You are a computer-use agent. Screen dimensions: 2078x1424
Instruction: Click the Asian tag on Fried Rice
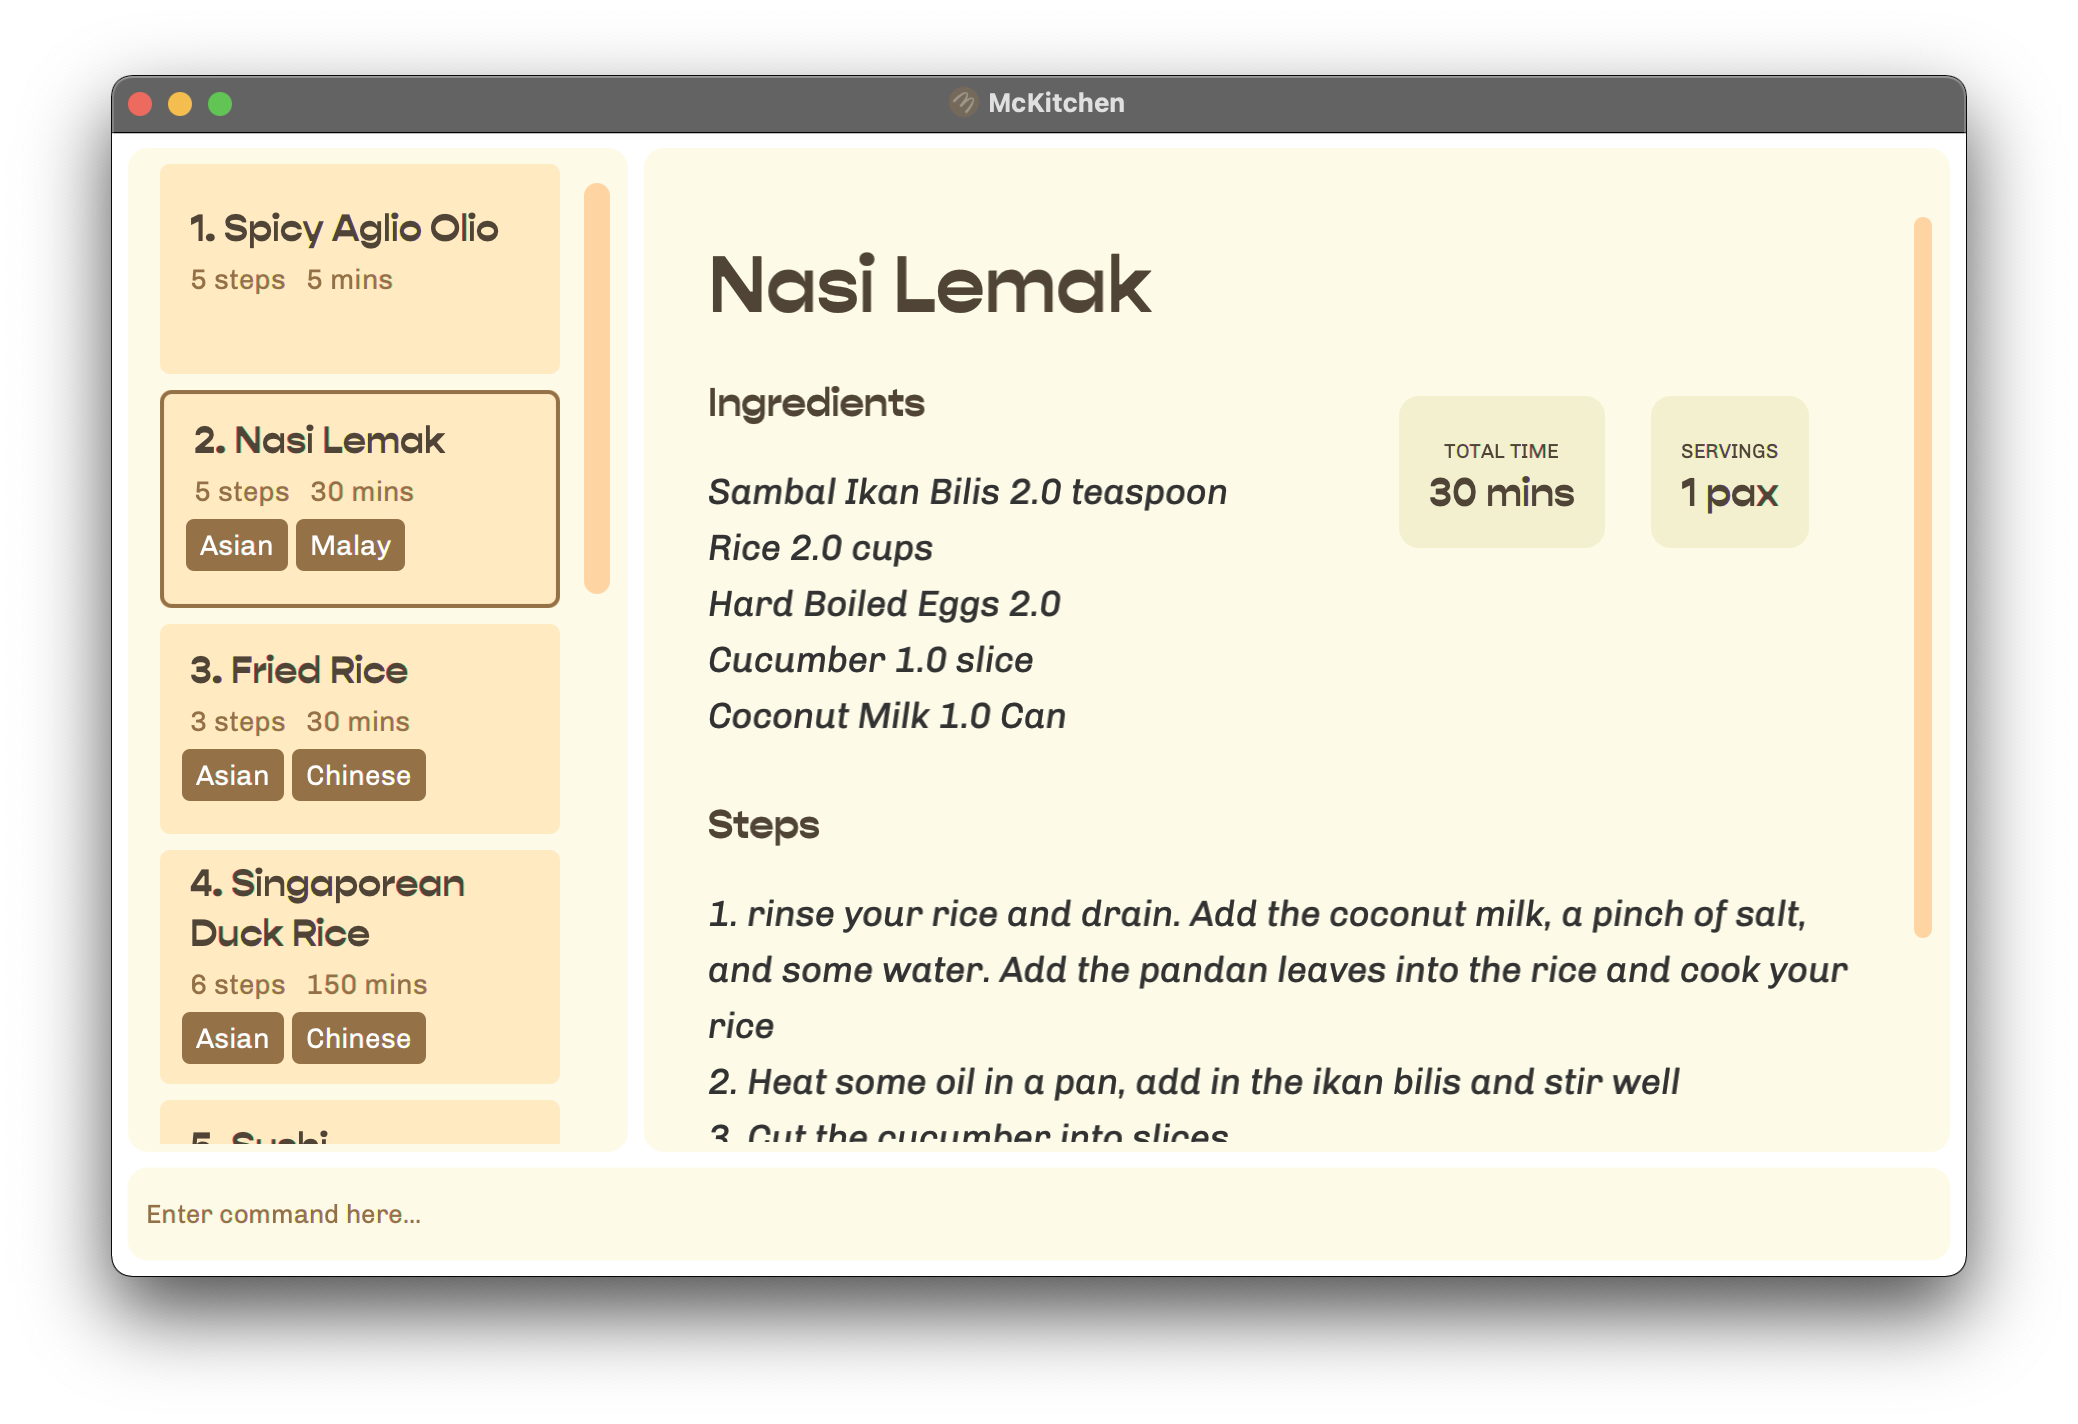pyautogui.click(x=232, y=776)
